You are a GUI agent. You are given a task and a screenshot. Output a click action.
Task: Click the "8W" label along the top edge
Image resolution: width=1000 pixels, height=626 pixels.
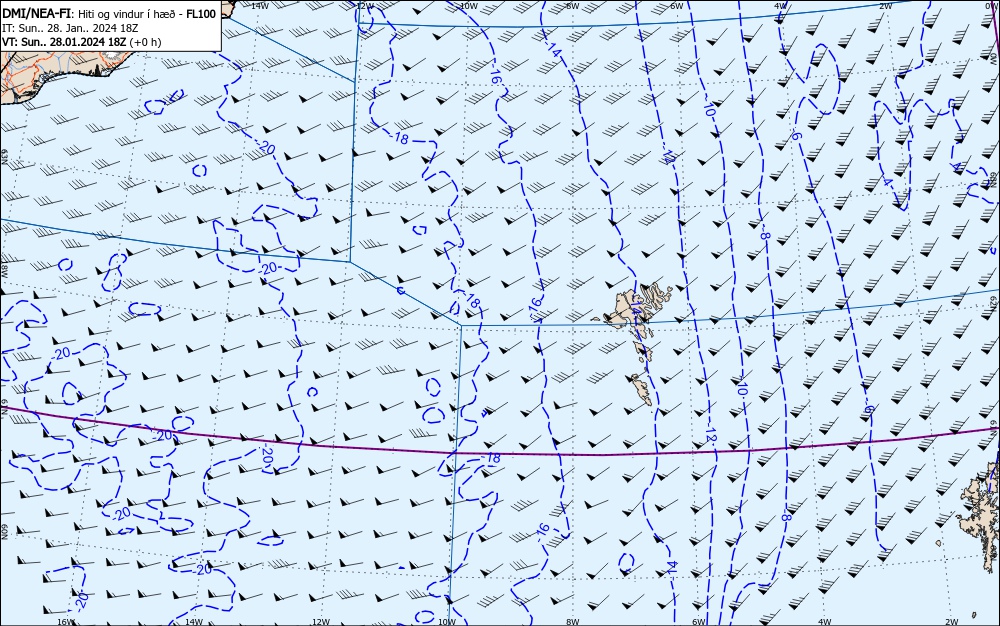(573, 6)
